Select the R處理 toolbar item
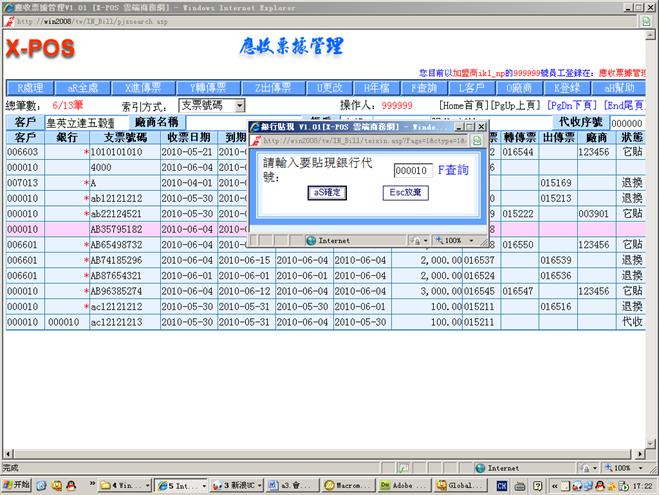 click(x=29, y=88)
